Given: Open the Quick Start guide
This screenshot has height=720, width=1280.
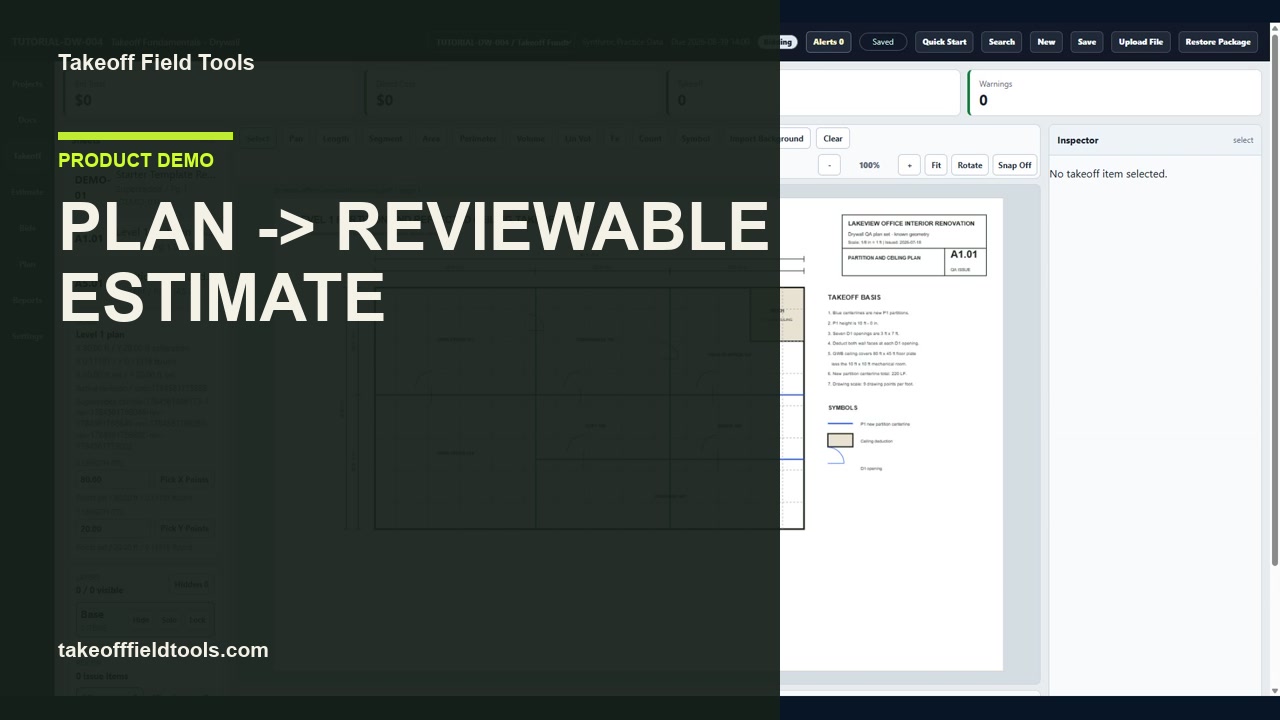Looking at the screenshot, I should pos(944,42).
